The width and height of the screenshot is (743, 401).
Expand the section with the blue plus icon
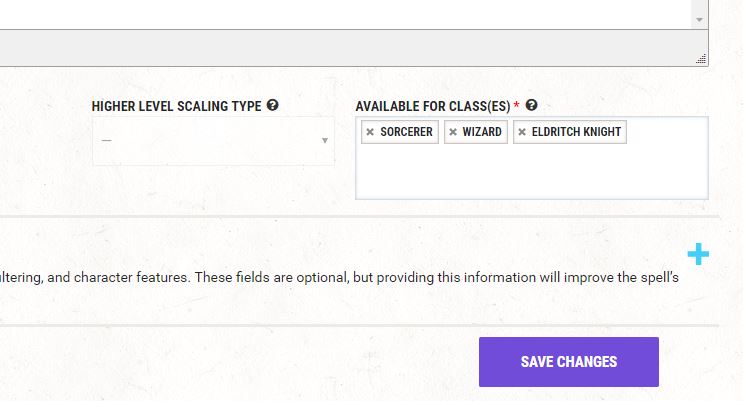click(x=698, y=255)
